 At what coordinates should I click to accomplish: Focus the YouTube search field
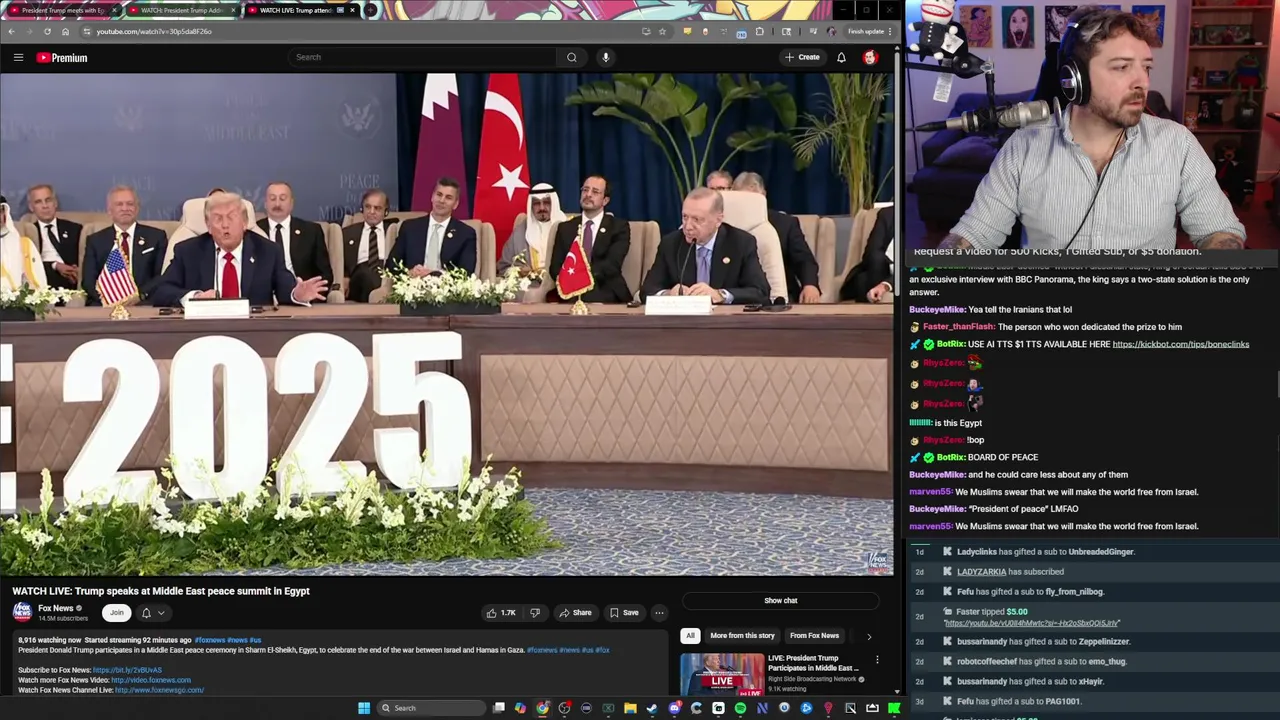point(422,57)
